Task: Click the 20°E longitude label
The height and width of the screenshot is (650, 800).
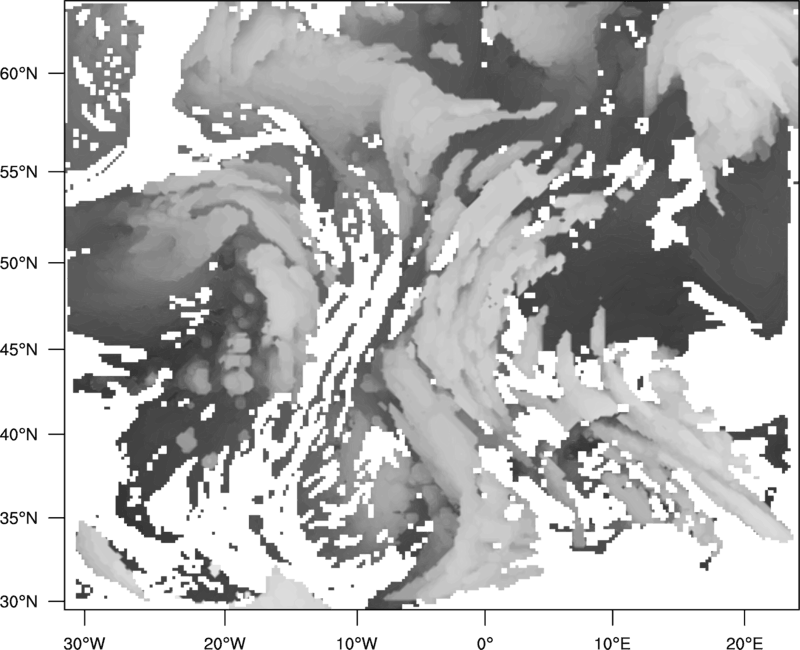Action: pos(744,643)
